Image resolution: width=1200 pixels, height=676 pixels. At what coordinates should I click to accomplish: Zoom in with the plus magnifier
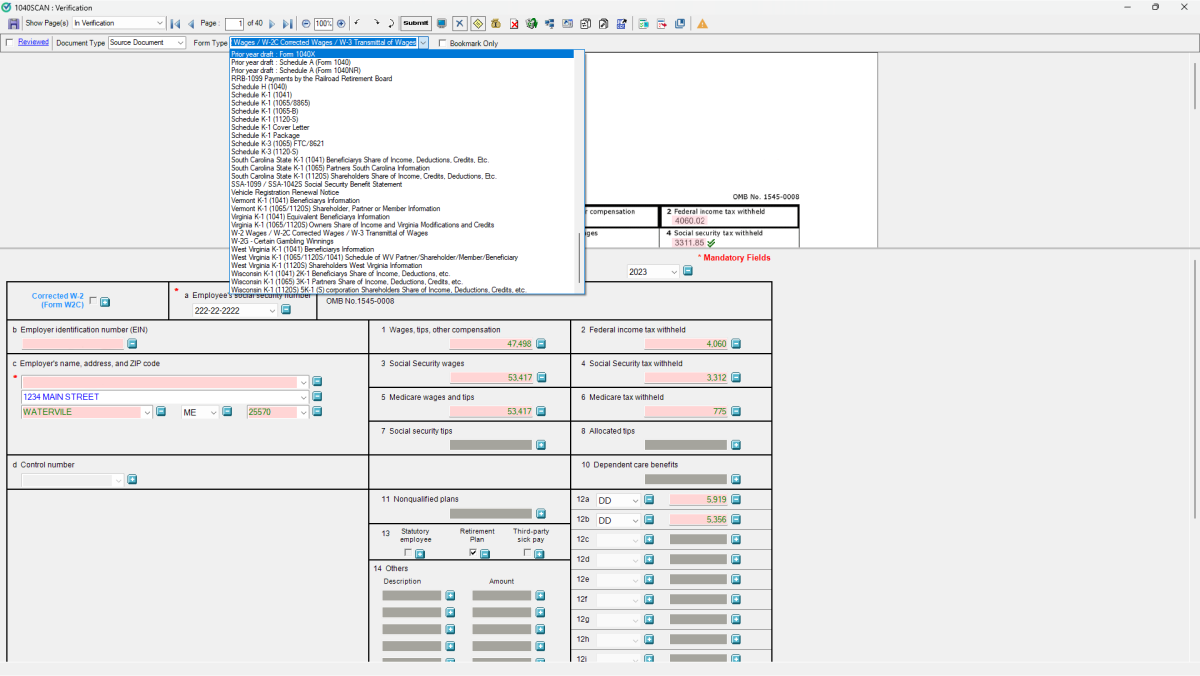[341, 23]
